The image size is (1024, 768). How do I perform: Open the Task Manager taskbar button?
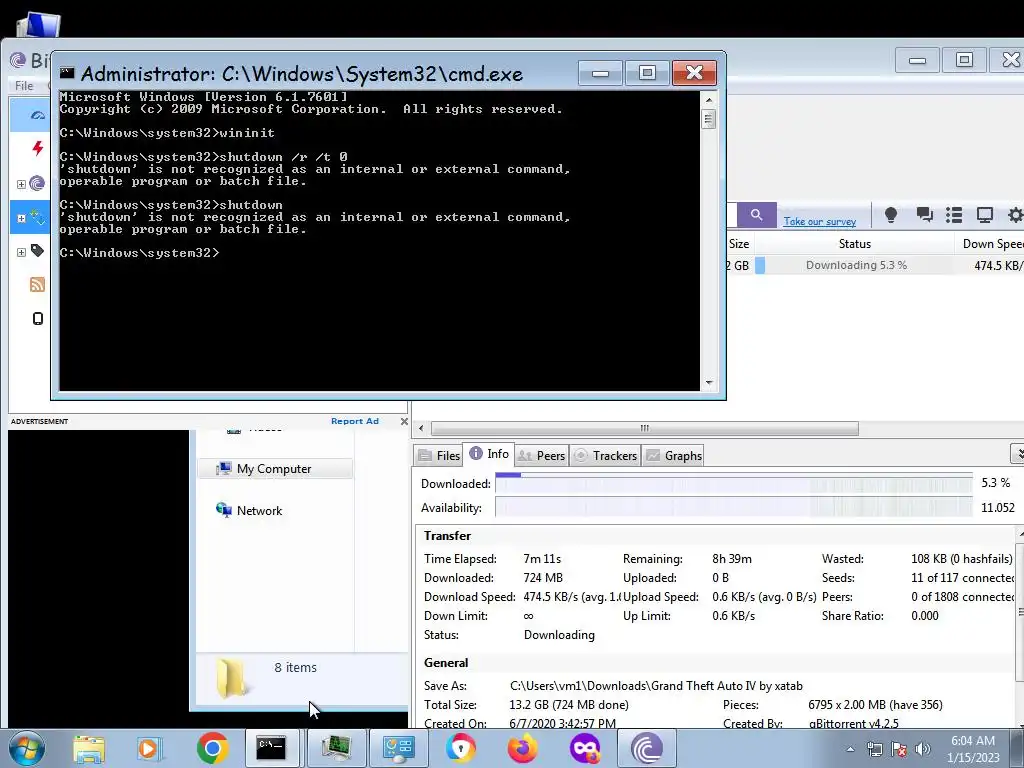pos(336,748)
